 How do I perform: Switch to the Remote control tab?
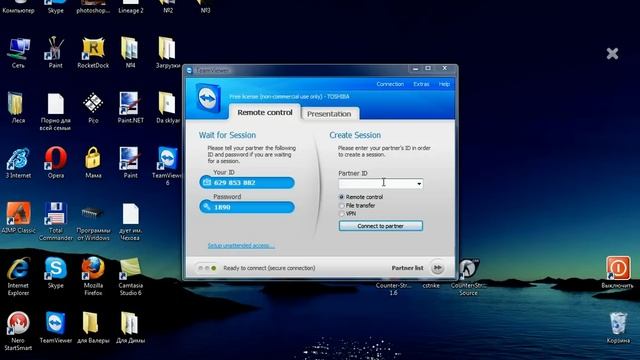coord(265,112)
